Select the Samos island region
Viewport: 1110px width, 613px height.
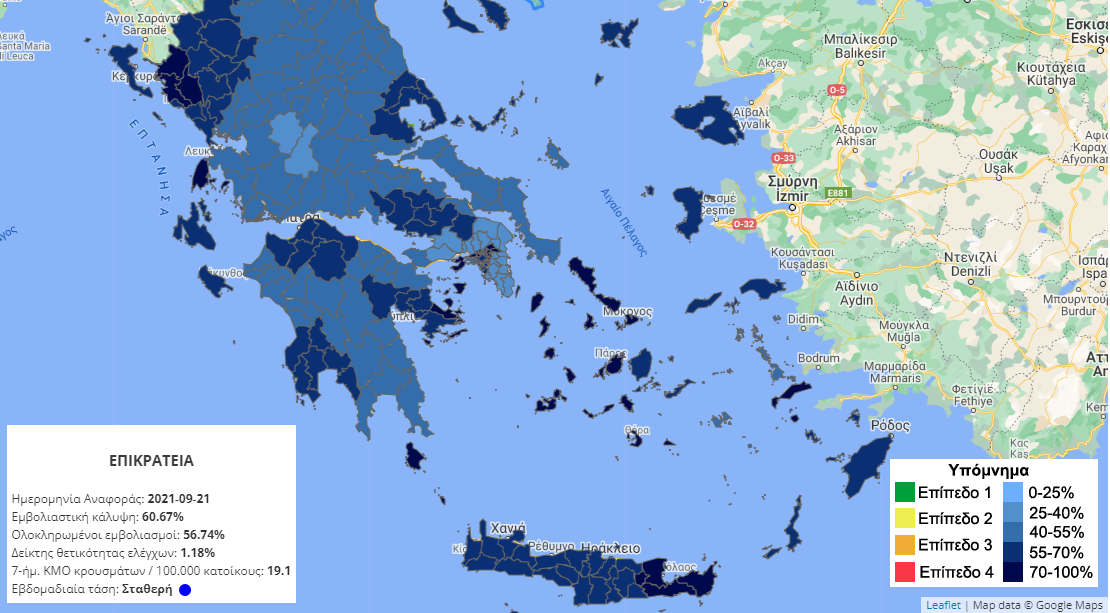[762, 287]
